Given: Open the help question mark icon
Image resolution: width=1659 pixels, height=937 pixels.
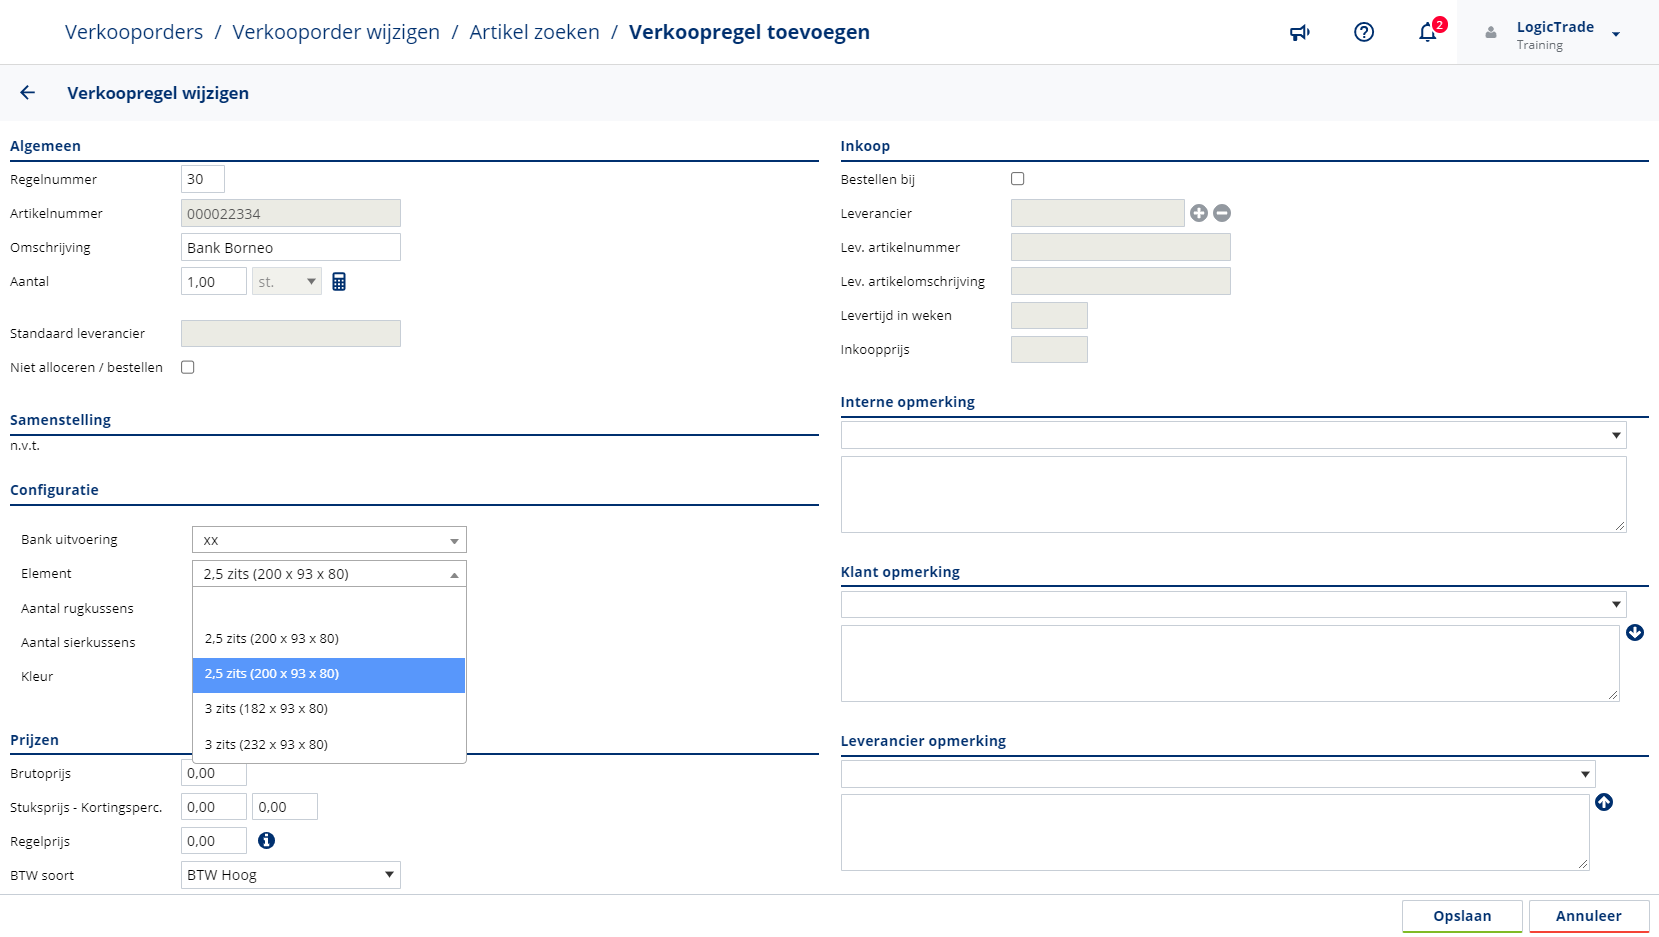Looking at the screenshot, I should 1363,33.
